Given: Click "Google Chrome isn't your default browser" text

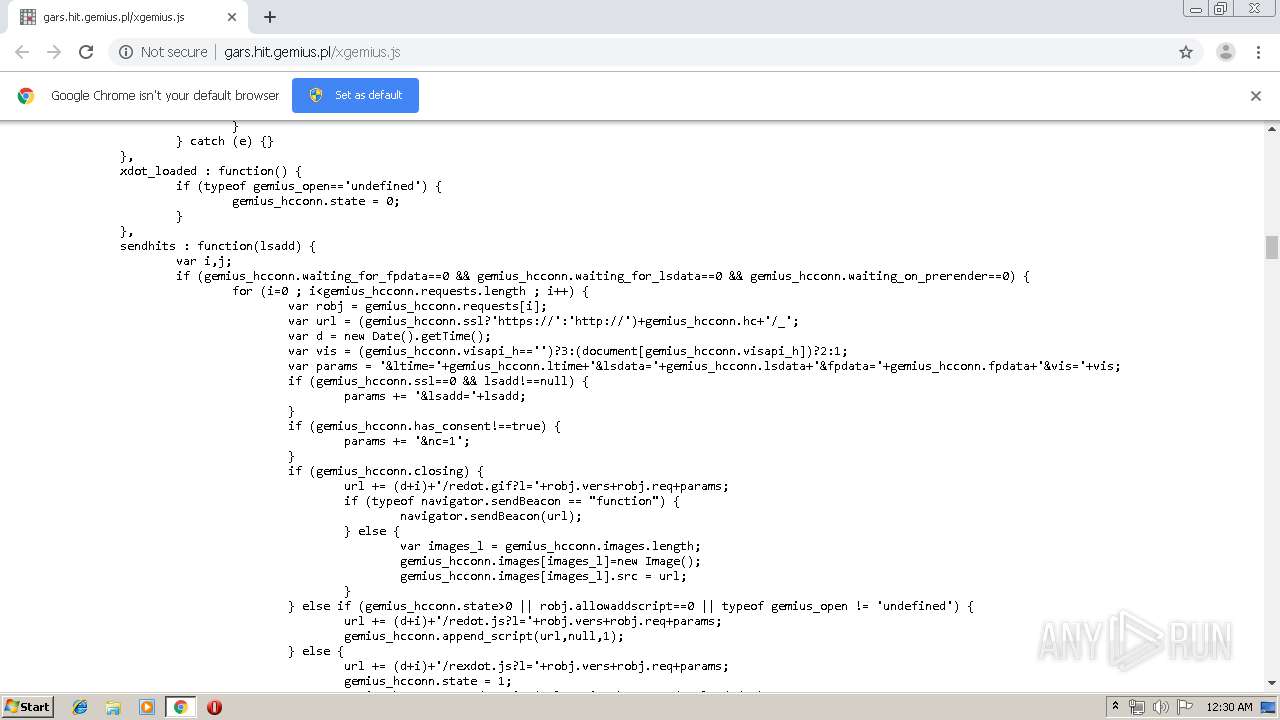Looking at the screenshot, I should coord(165,96).
